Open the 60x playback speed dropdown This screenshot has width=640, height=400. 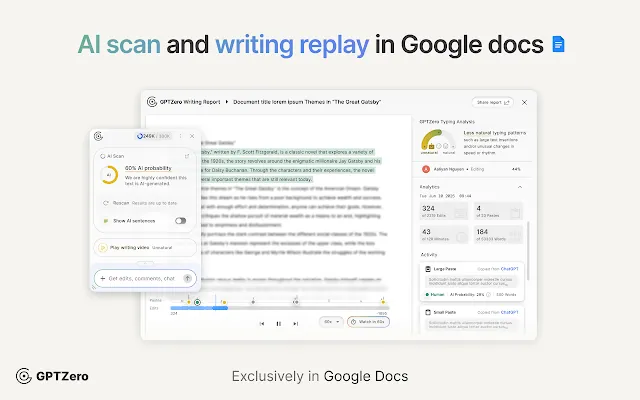(x=331, y=322)
